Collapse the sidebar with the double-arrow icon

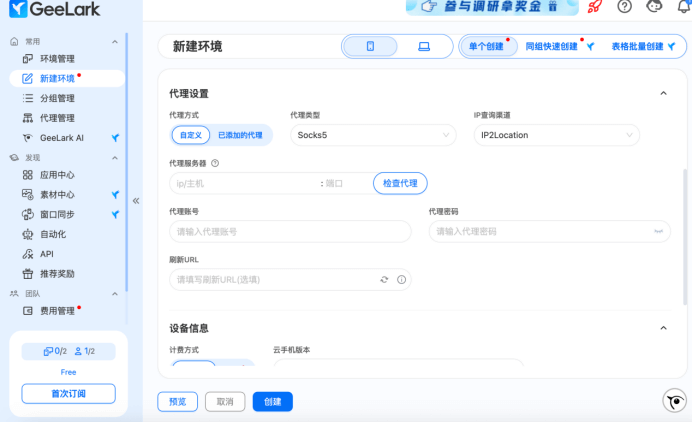[x=136, y=200]
